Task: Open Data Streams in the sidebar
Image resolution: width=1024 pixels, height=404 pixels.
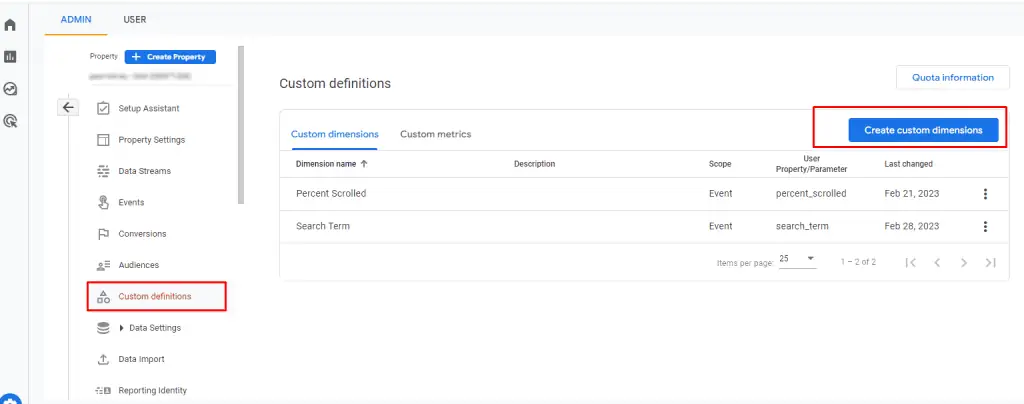Action: 144,171
